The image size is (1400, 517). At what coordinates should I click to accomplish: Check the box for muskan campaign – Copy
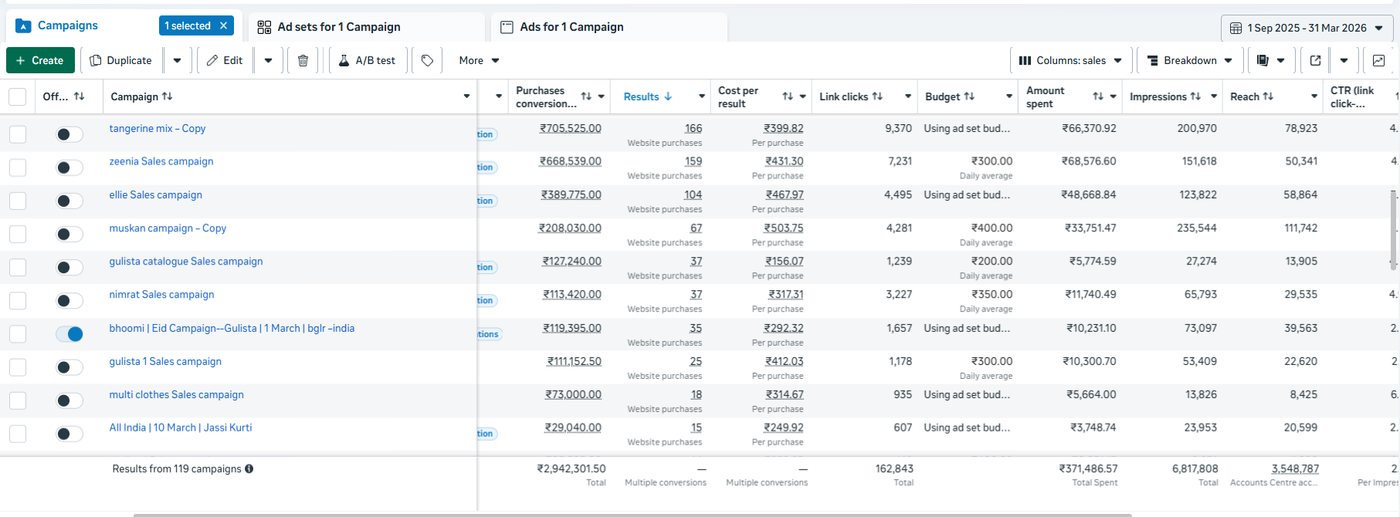pos(17,234)
